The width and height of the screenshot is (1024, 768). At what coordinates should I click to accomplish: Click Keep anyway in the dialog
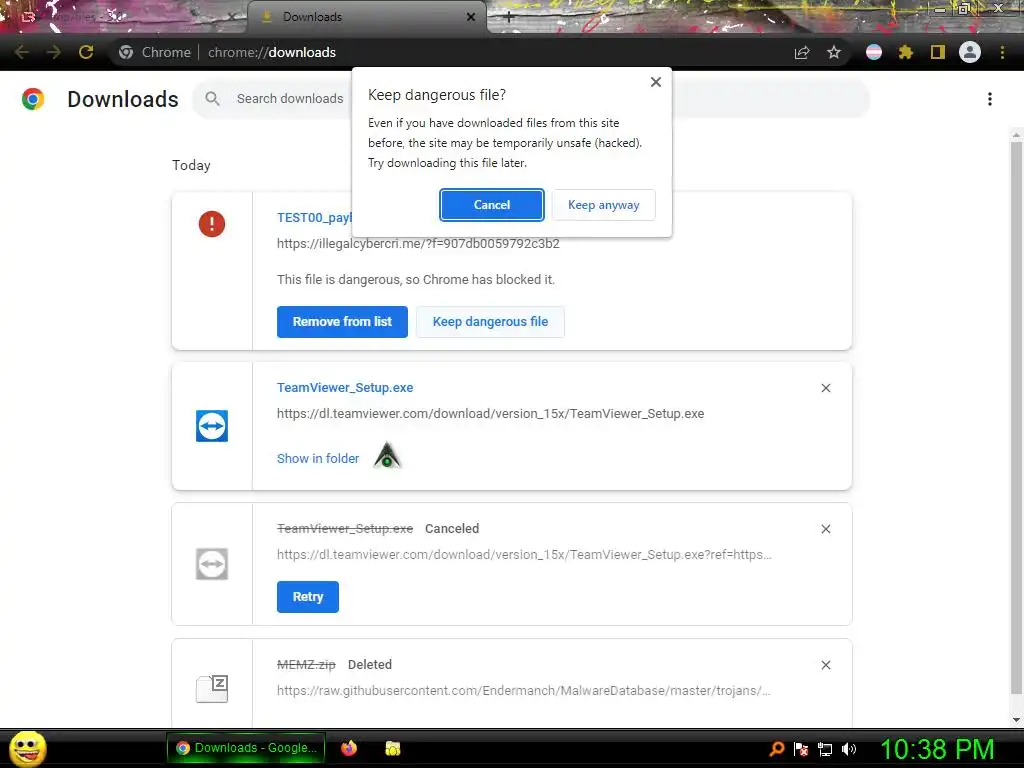pyautogui.click(x=603, y=205)
